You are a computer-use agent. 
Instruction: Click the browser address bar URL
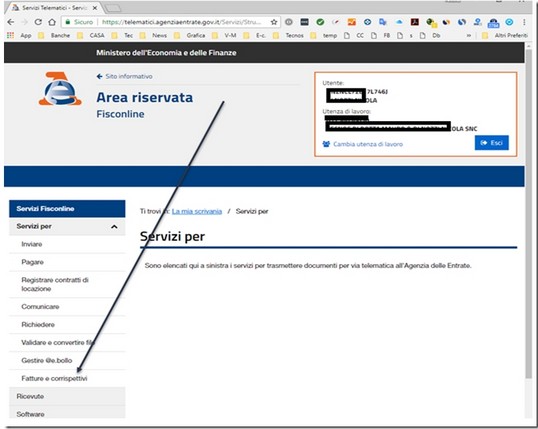[181, 22]
